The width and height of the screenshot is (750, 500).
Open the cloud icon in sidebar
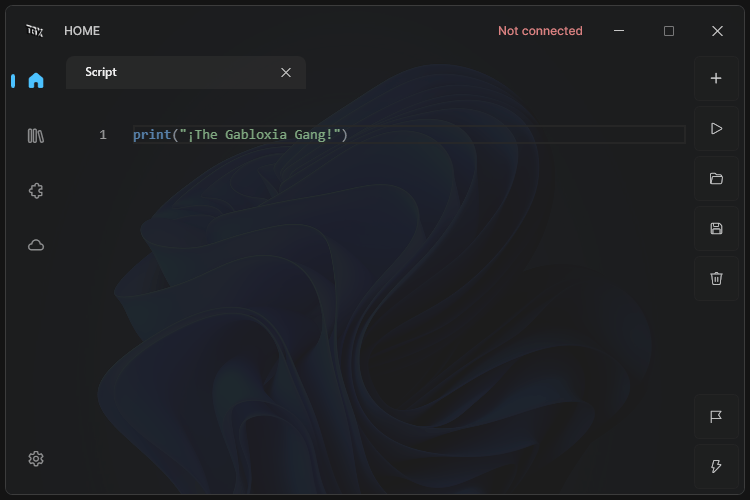coord(36,245)
